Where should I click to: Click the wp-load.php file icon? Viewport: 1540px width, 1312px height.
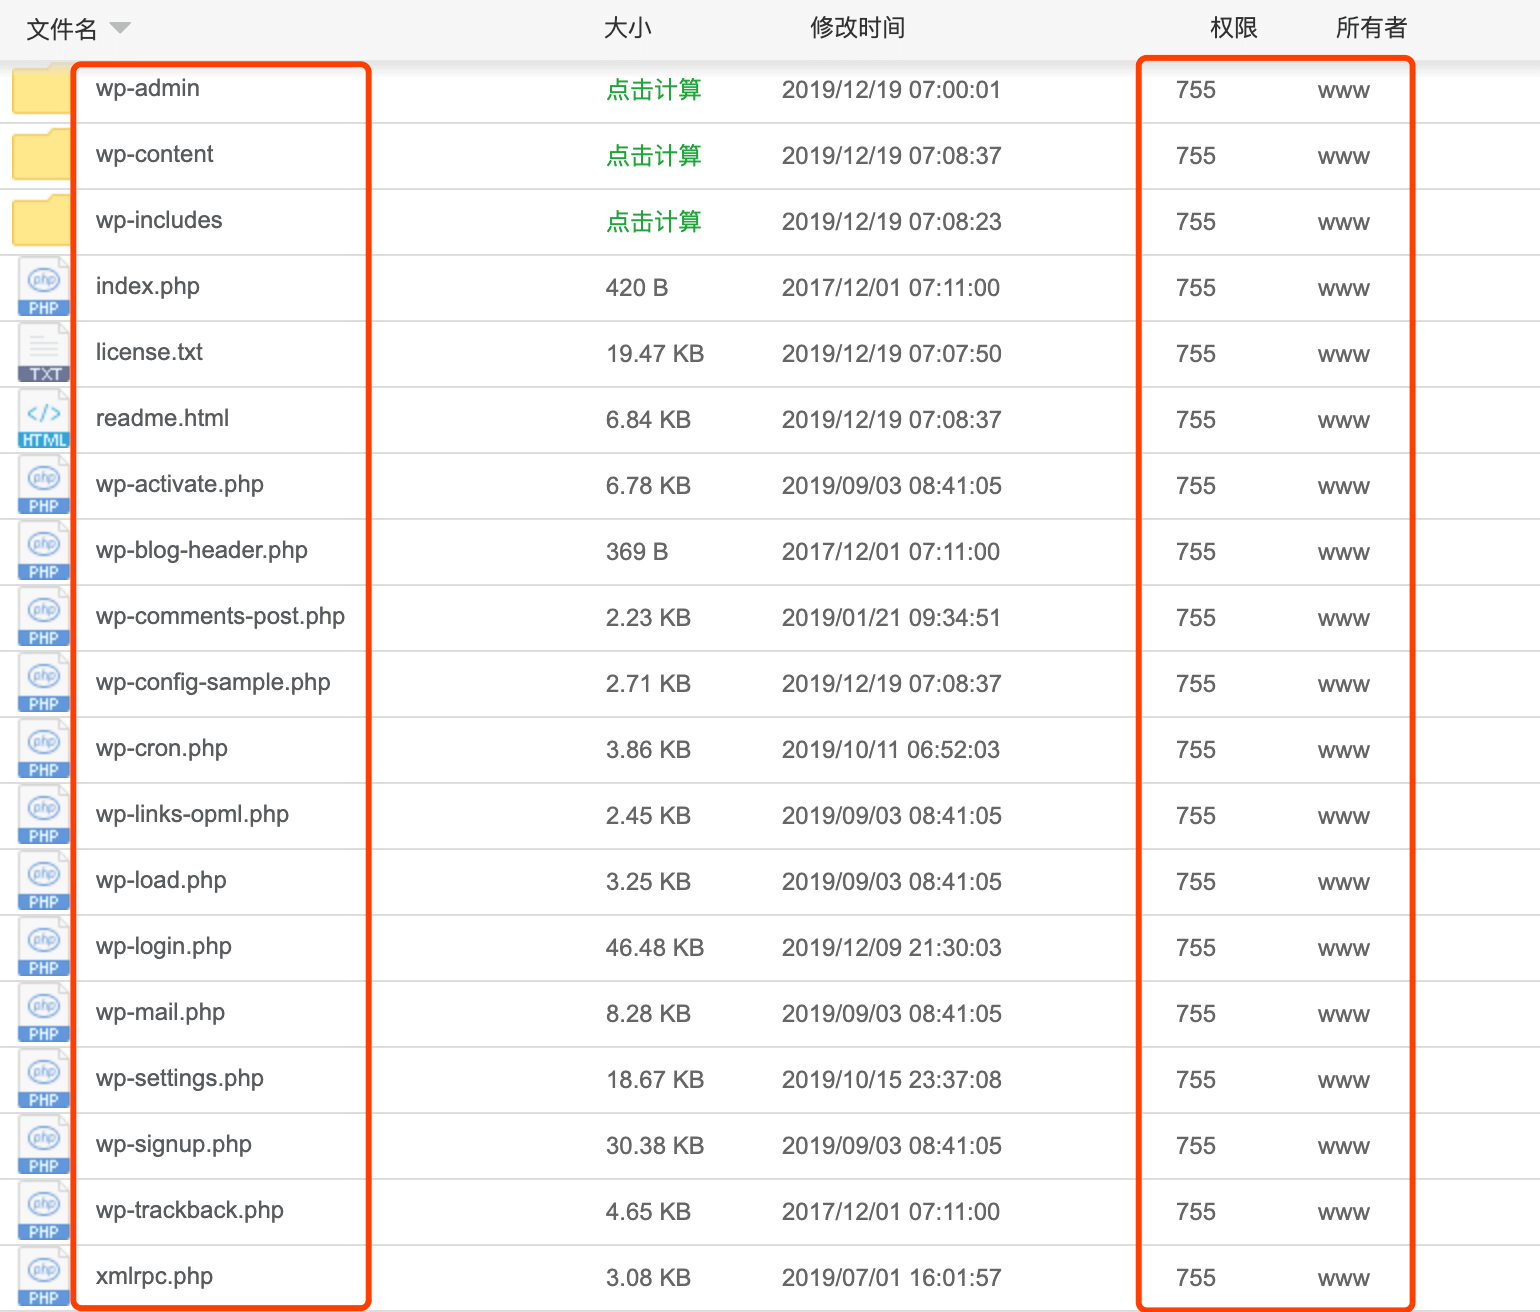point(44,882)
